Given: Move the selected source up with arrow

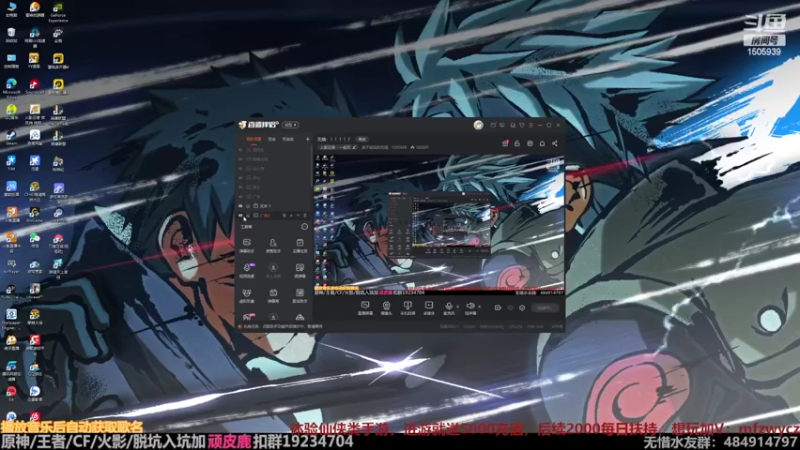Looking at the screenshot, I should point(291,215).
